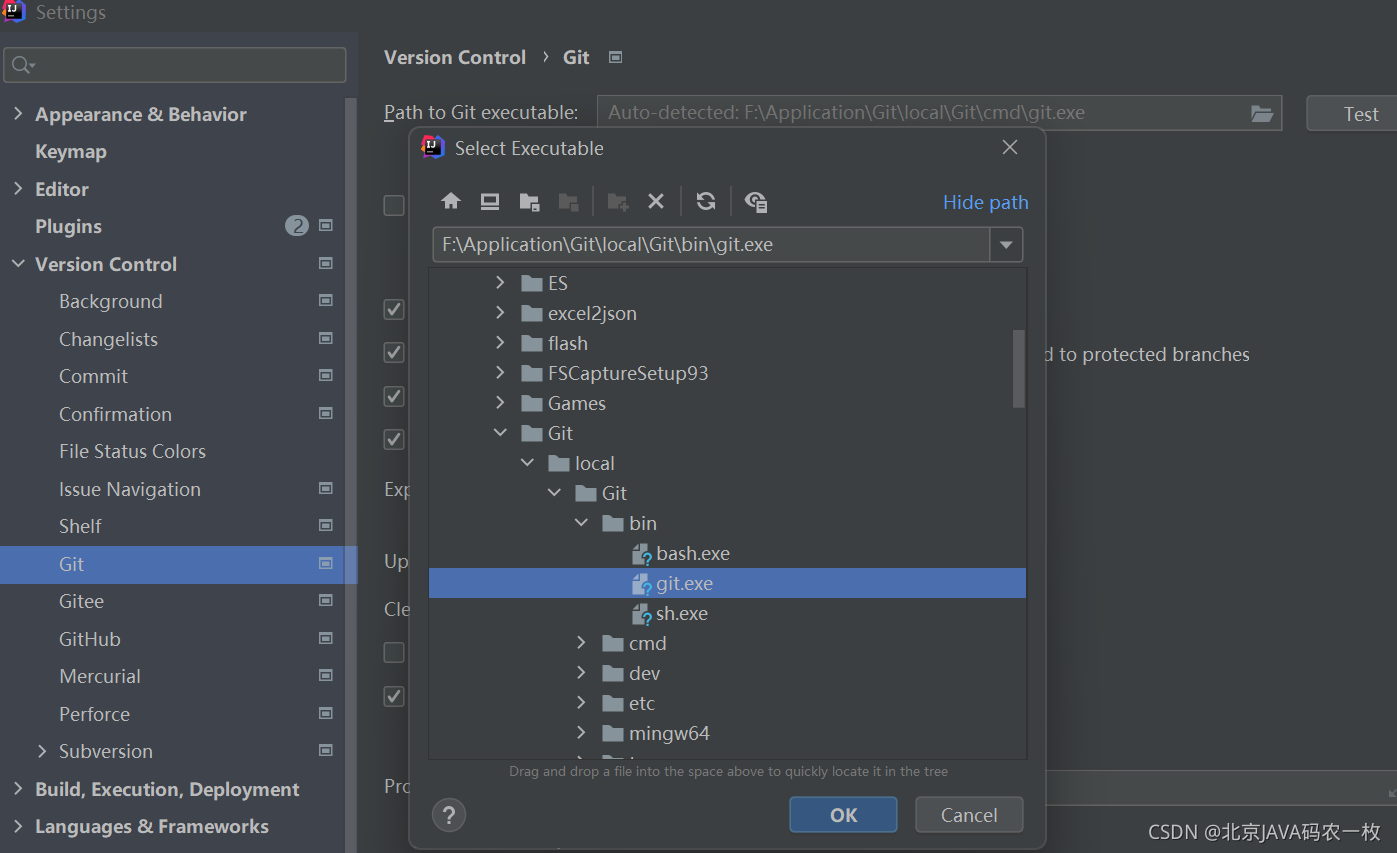
Task: Click Version Control in the breadcrumb
Action: tap(455, 57)
